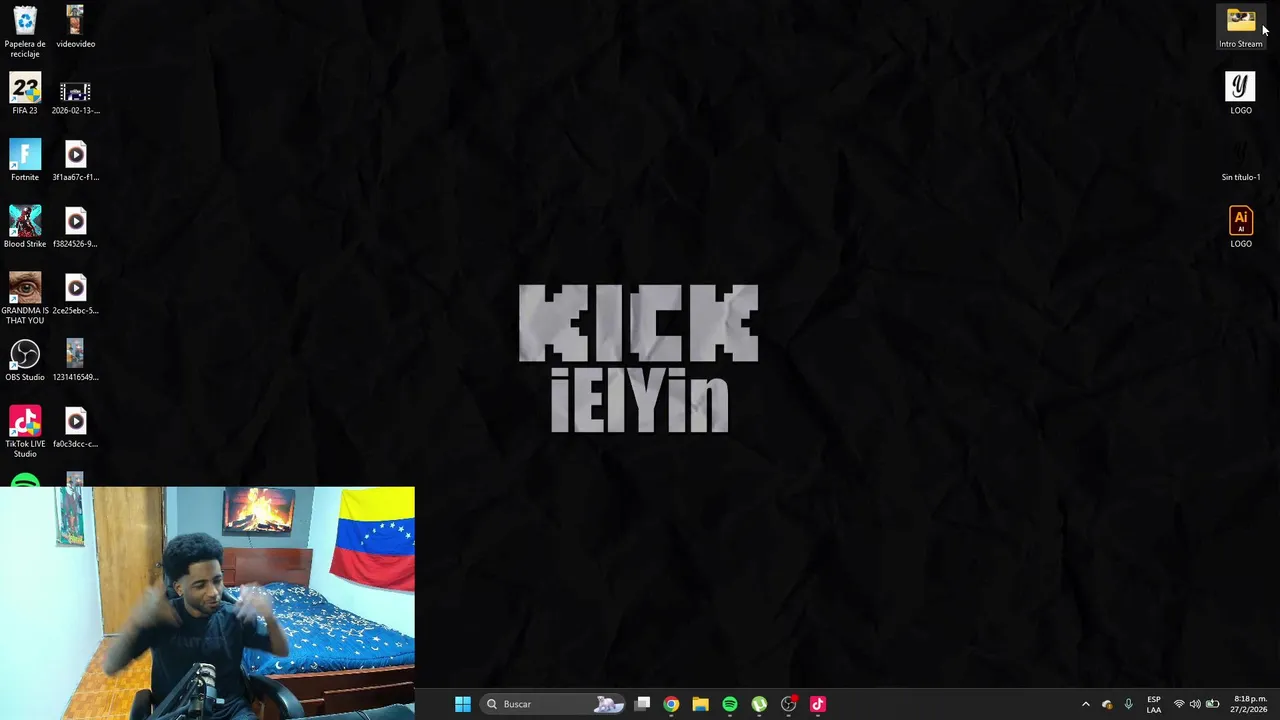Open Google Chrome from the taskbar
Screen dimensions: 1280x720
(671, 704)
